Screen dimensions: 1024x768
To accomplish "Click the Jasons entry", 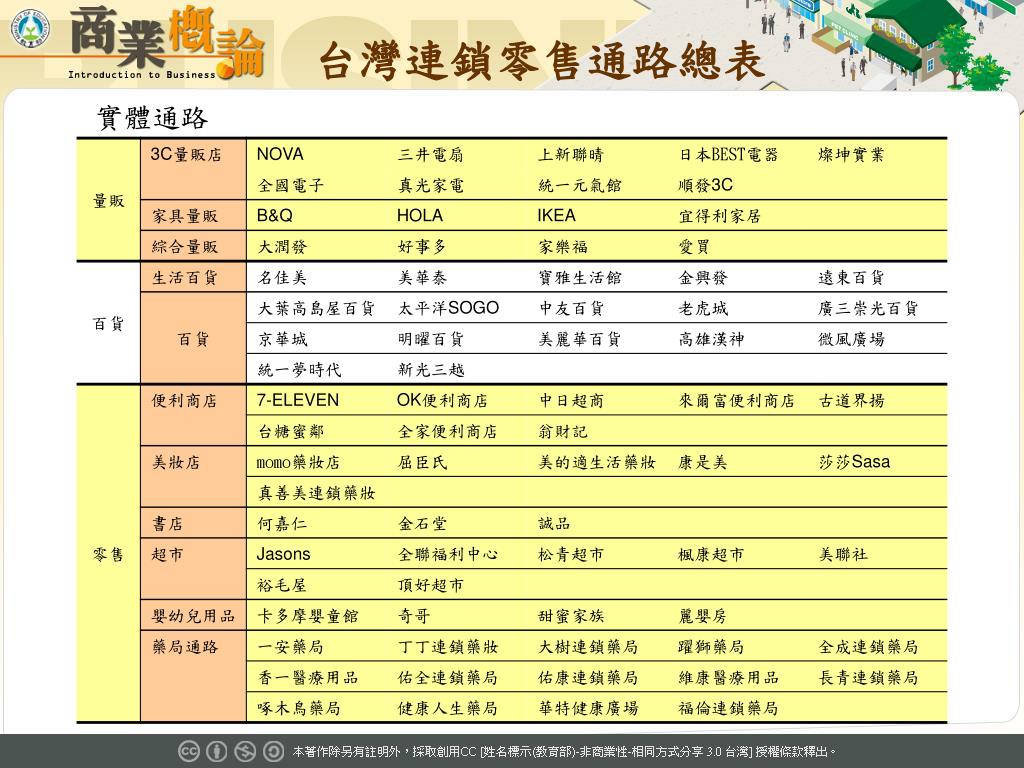I will pyautogui.click(x=283, y=554).
